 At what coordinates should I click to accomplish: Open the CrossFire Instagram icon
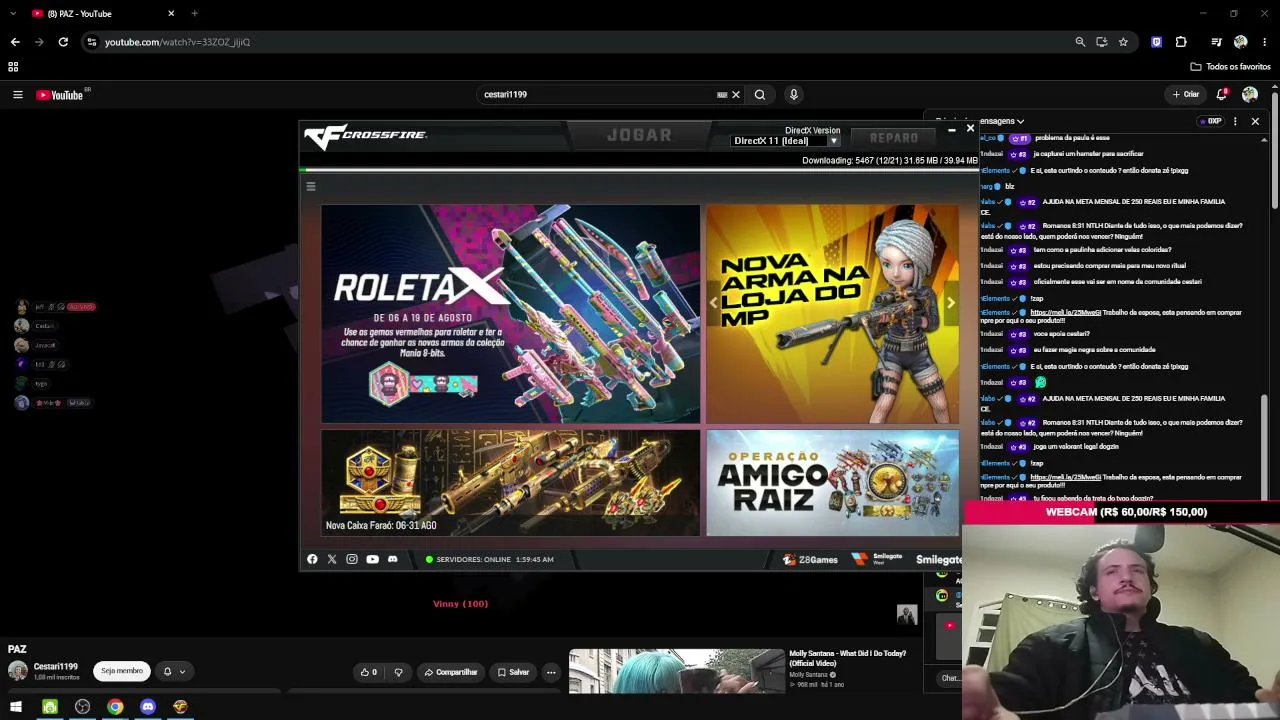click(x=352, y=559)
